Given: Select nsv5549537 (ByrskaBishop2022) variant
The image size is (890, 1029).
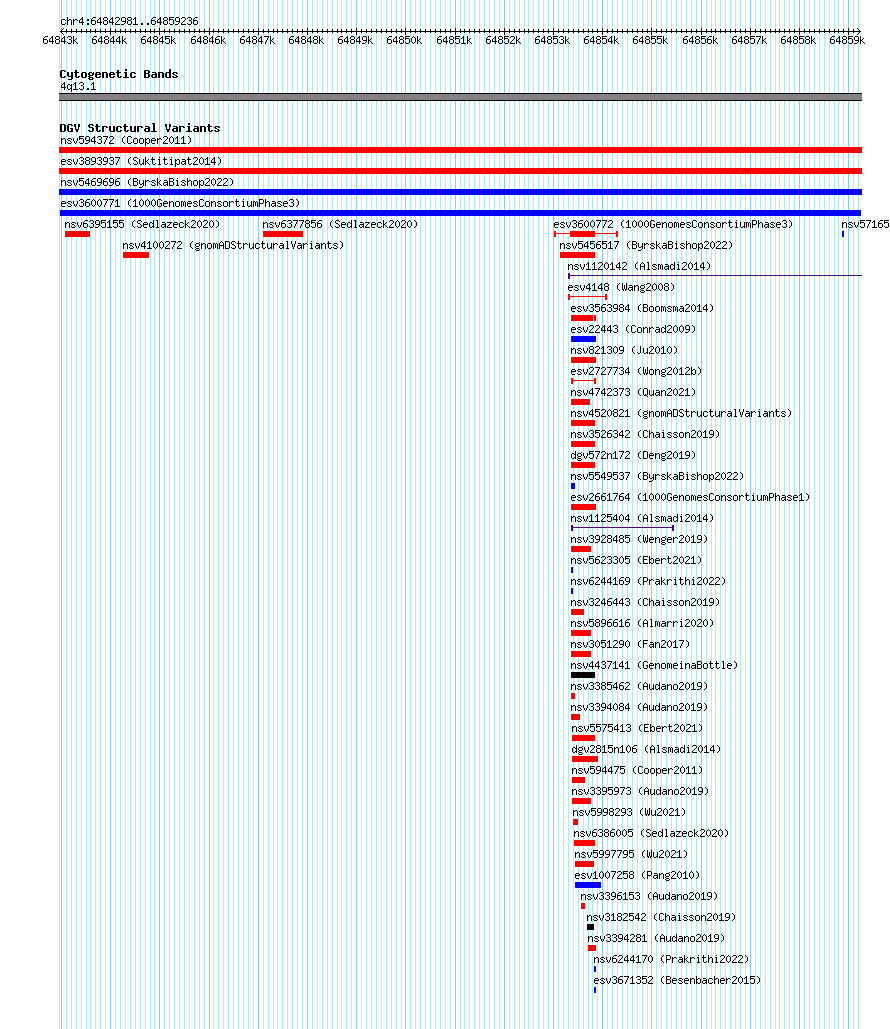Looking at the screenshot, I should (x=657, y=476).
